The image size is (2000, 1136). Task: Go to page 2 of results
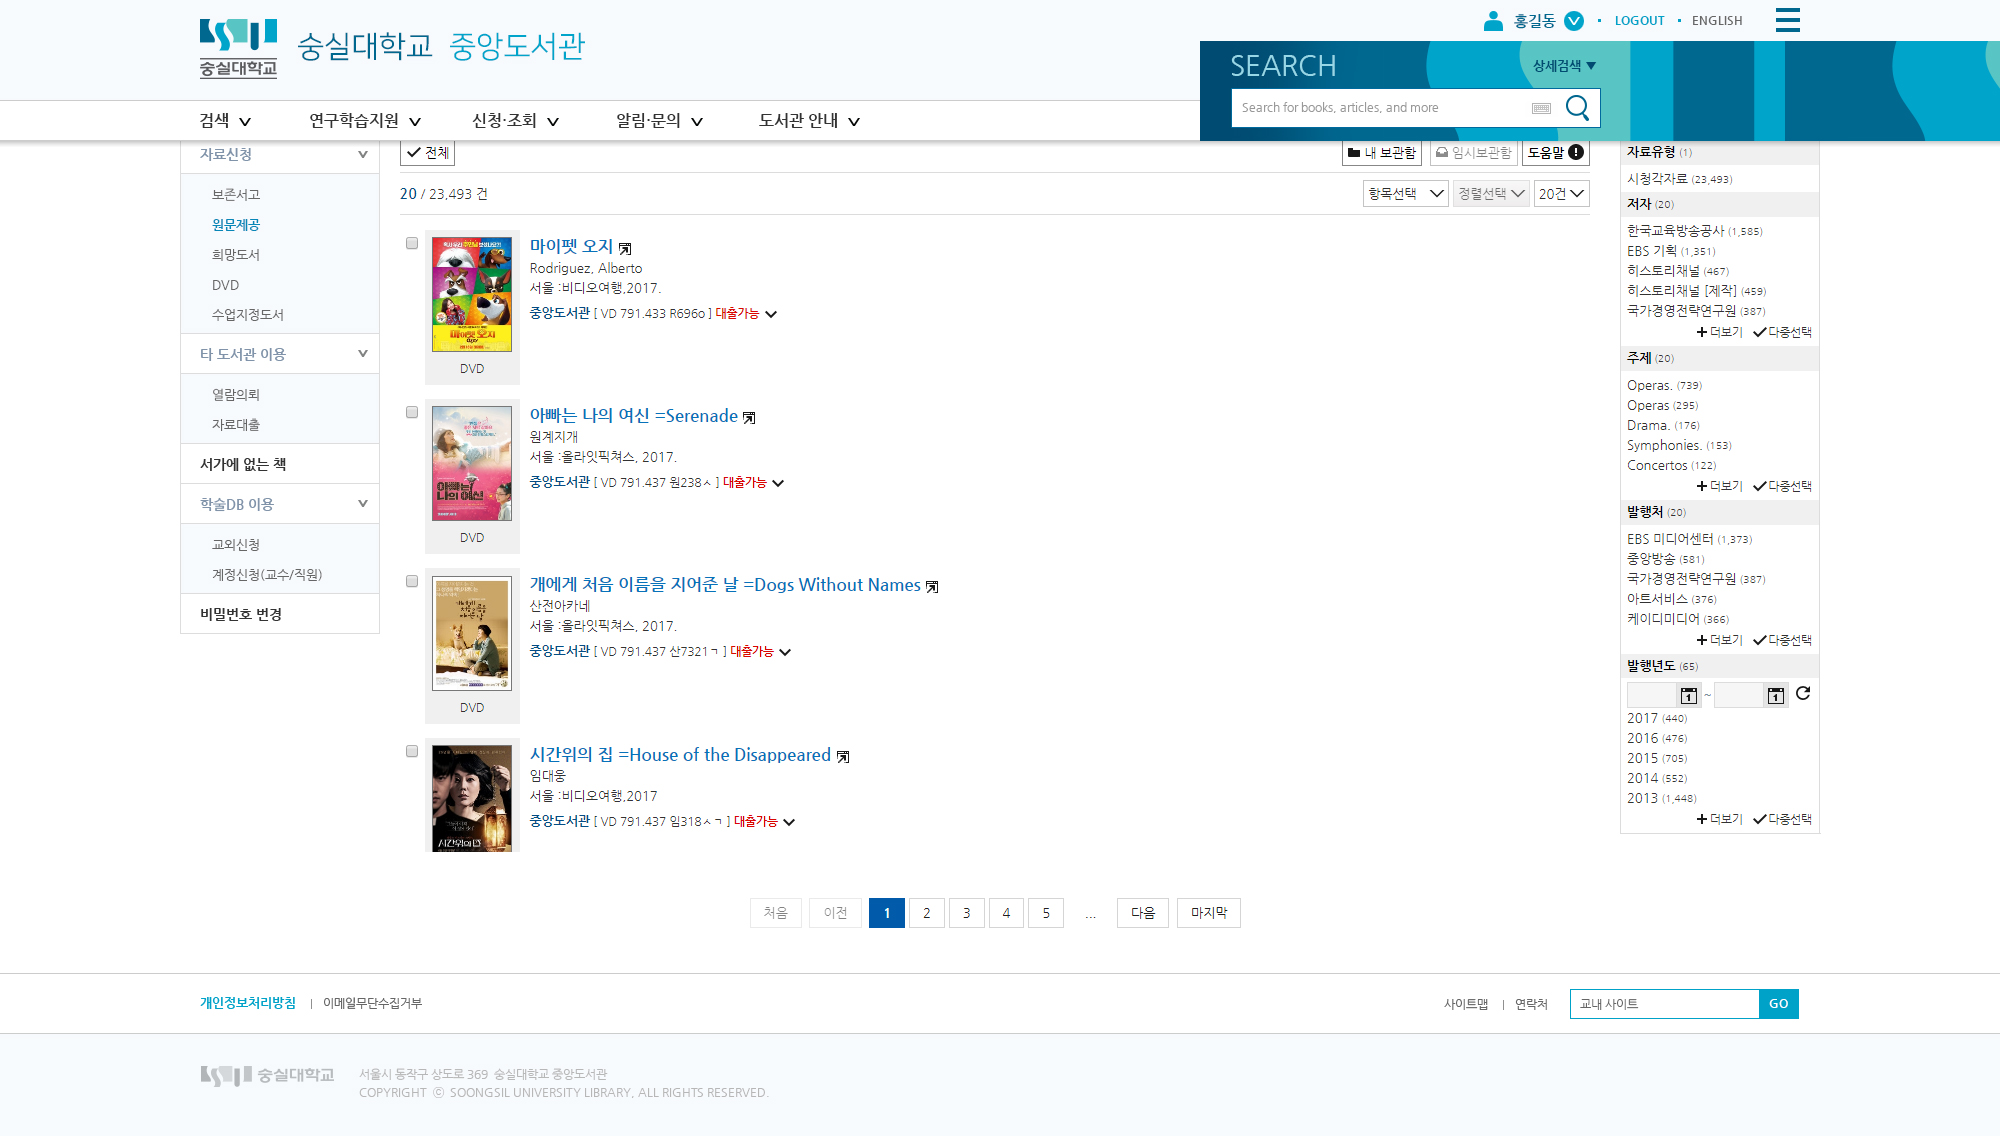click(927, 913)
